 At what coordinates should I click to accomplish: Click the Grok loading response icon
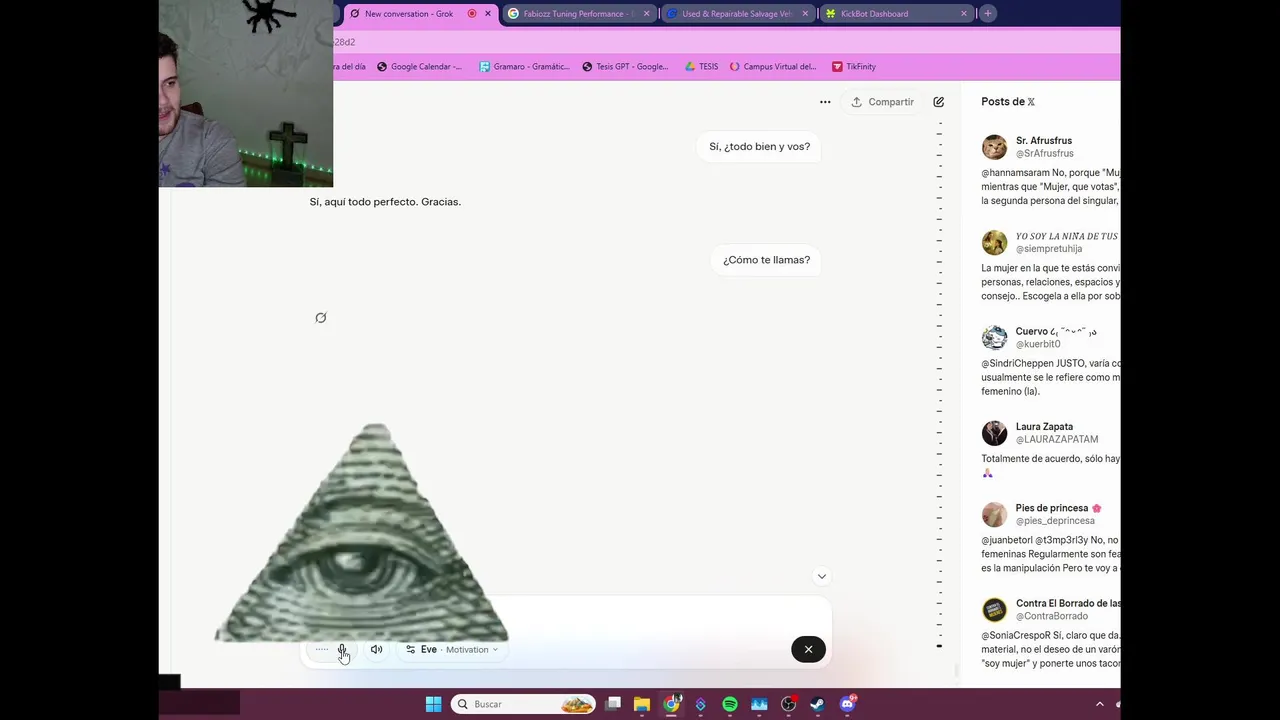point(321,318)
